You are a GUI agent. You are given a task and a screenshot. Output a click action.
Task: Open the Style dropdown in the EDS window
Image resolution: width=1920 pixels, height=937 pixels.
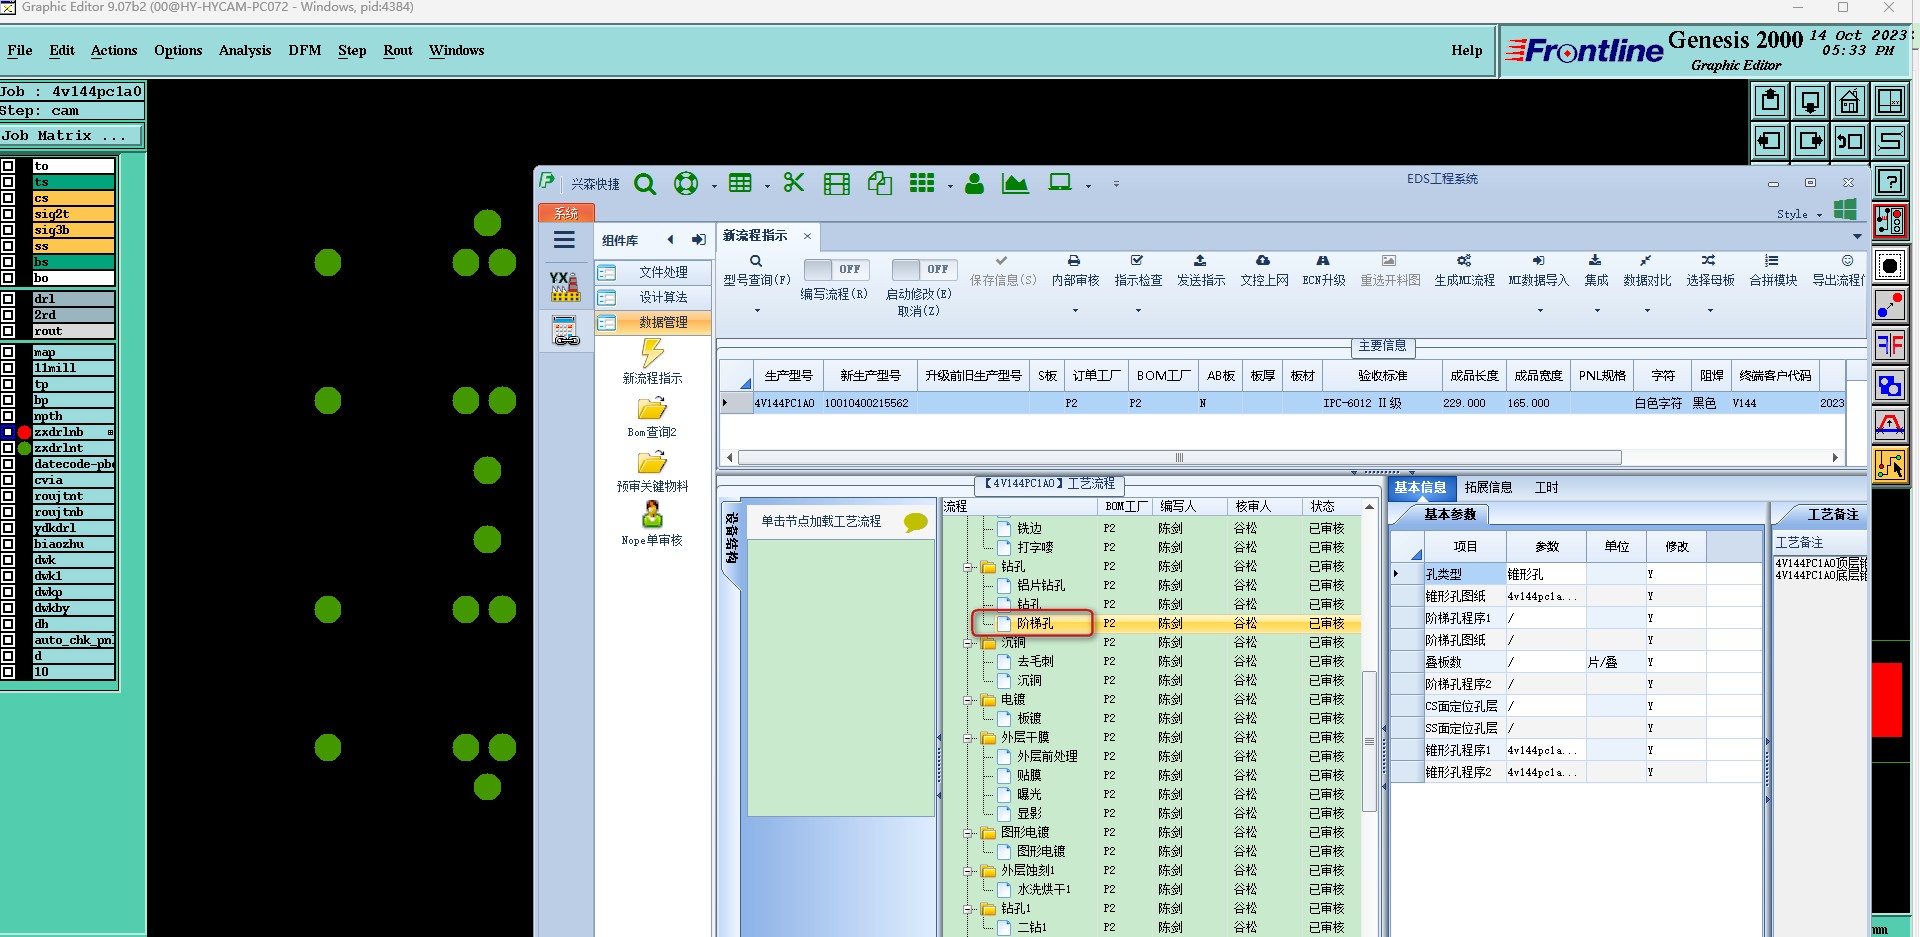(x=1800, y=214)
